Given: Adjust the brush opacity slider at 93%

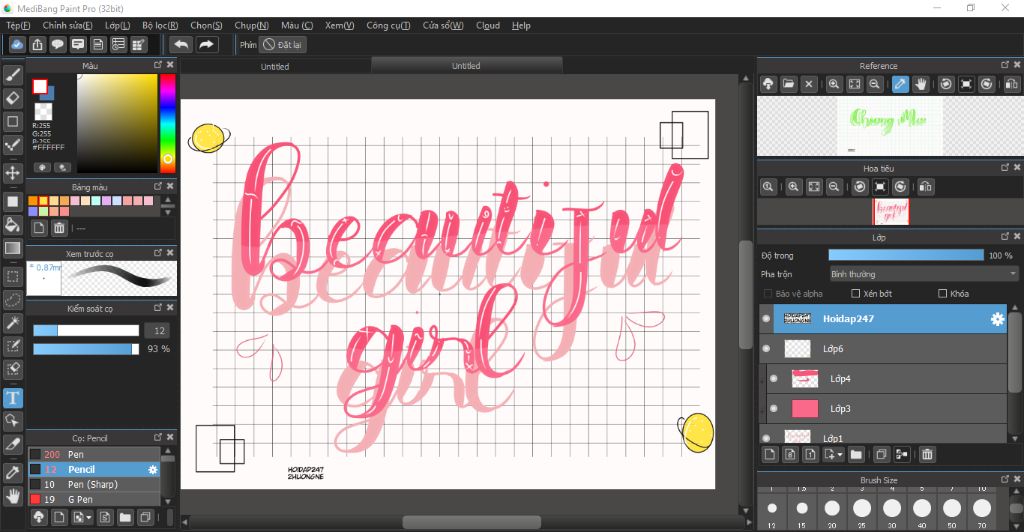Looking at the screenshot, I should pos(86,349).
